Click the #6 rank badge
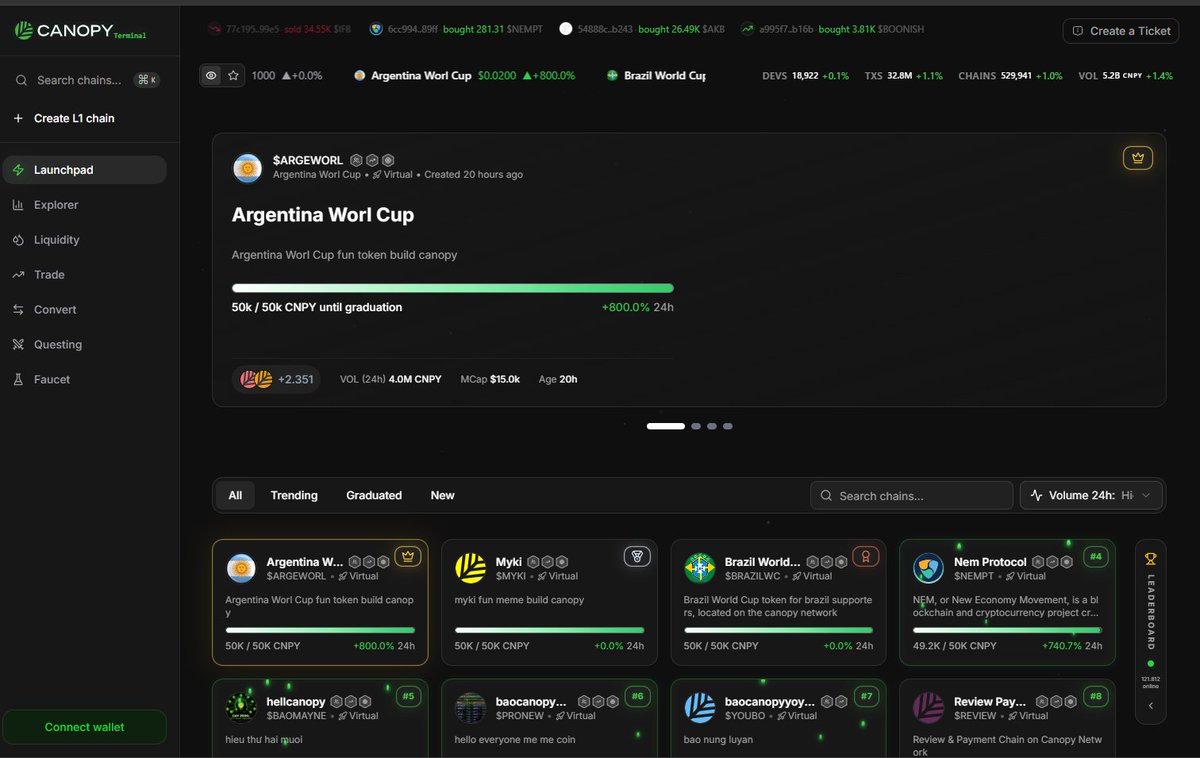The image size is (1200, 758). [638, 696]
